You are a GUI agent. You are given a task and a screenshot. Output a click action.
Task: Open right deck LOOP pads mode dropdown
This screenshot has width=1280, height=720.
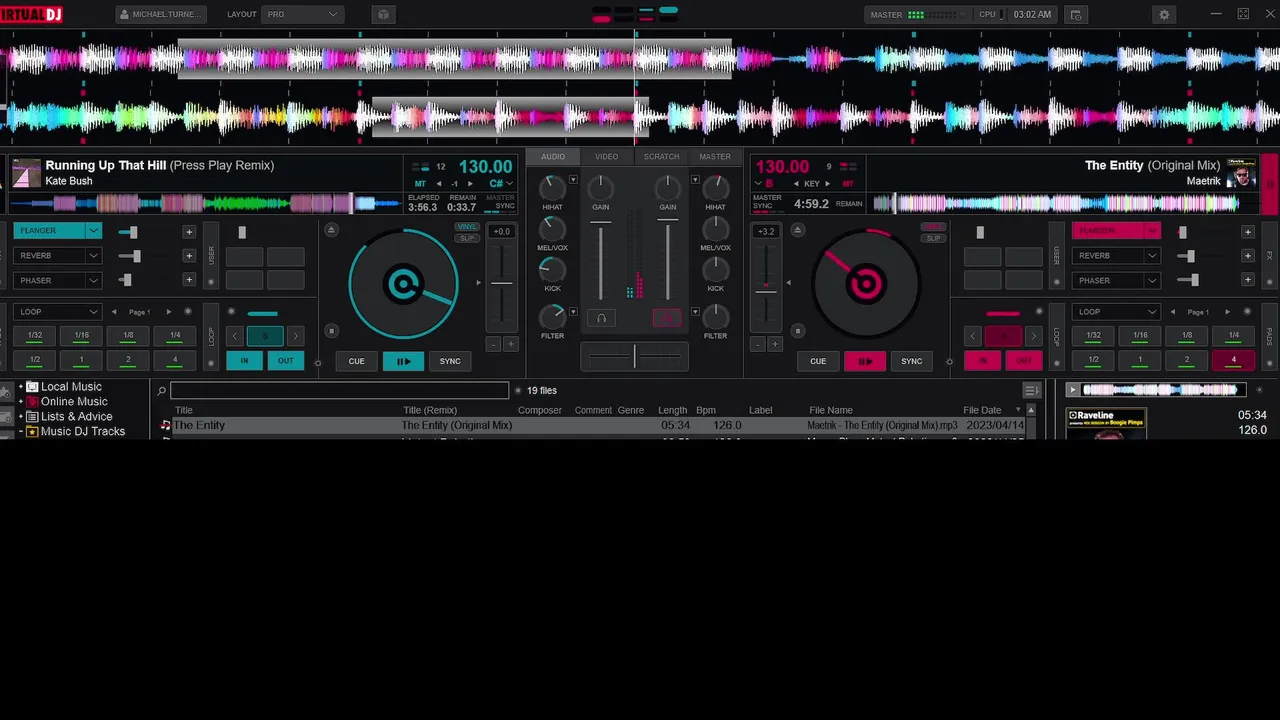pos(1116,312)
